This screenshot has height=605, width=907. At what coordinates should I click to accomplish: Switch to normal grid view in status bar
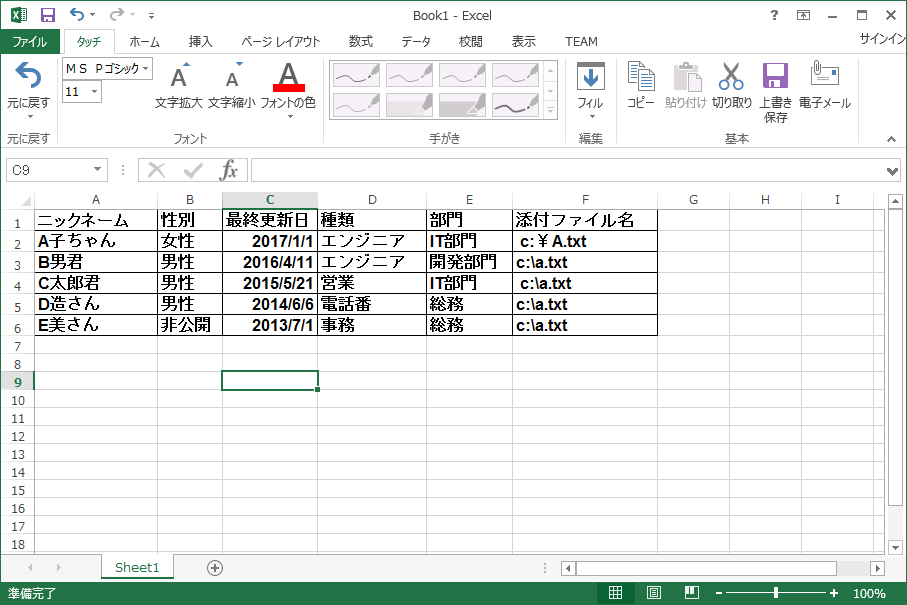[x=615, y=593]
